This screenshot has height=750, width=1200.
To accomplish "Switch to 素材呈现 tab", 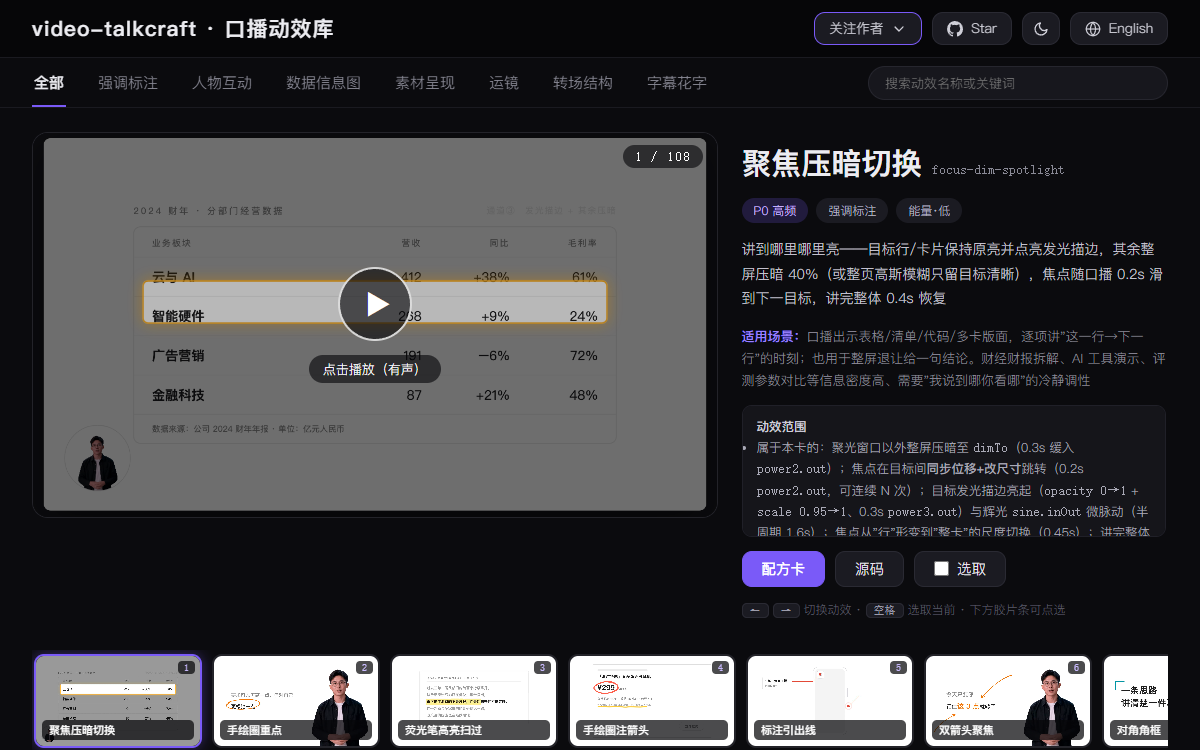I will click(425, 83).
